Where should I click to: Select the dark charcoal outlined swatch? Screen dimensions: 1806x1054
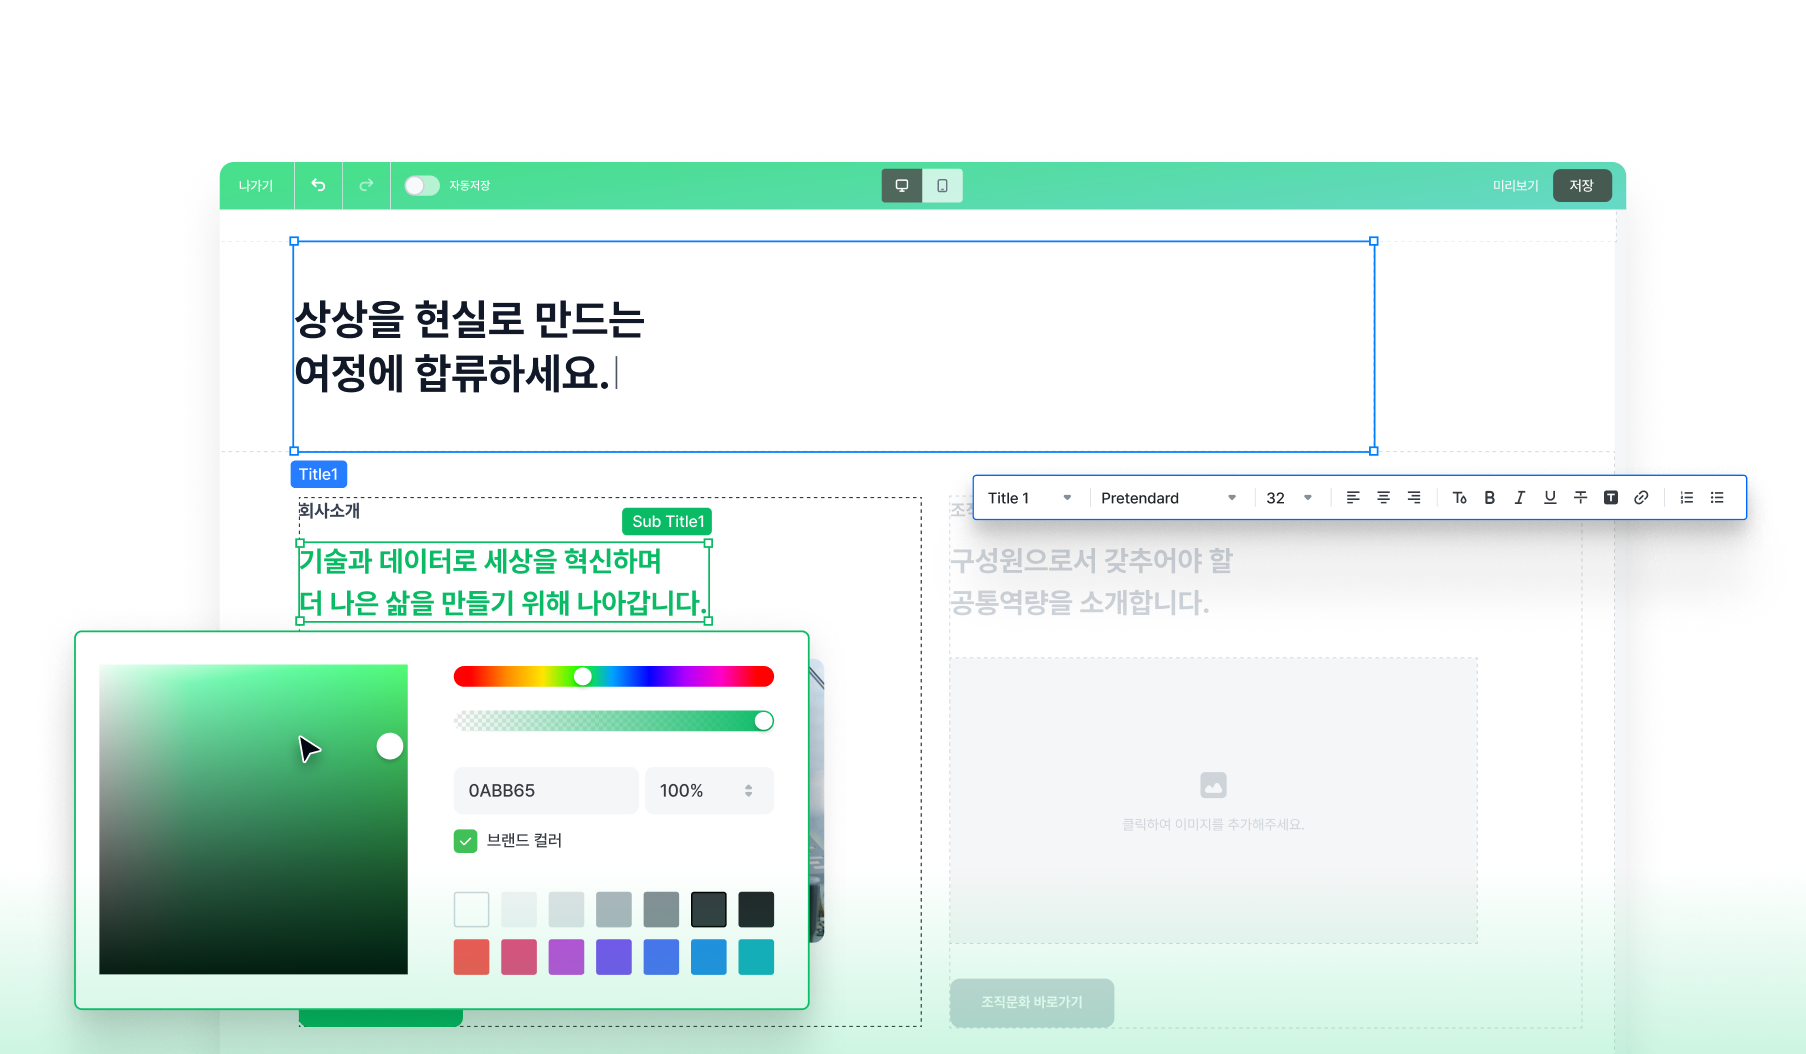point(709,910)
